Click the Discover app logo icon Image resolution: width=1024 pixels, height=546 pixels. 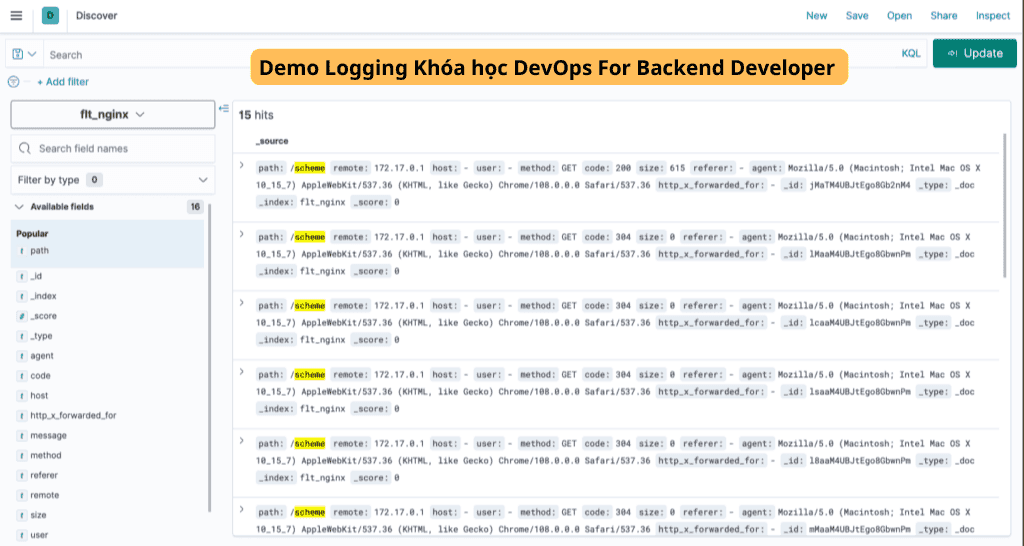(x=50, y=16)
